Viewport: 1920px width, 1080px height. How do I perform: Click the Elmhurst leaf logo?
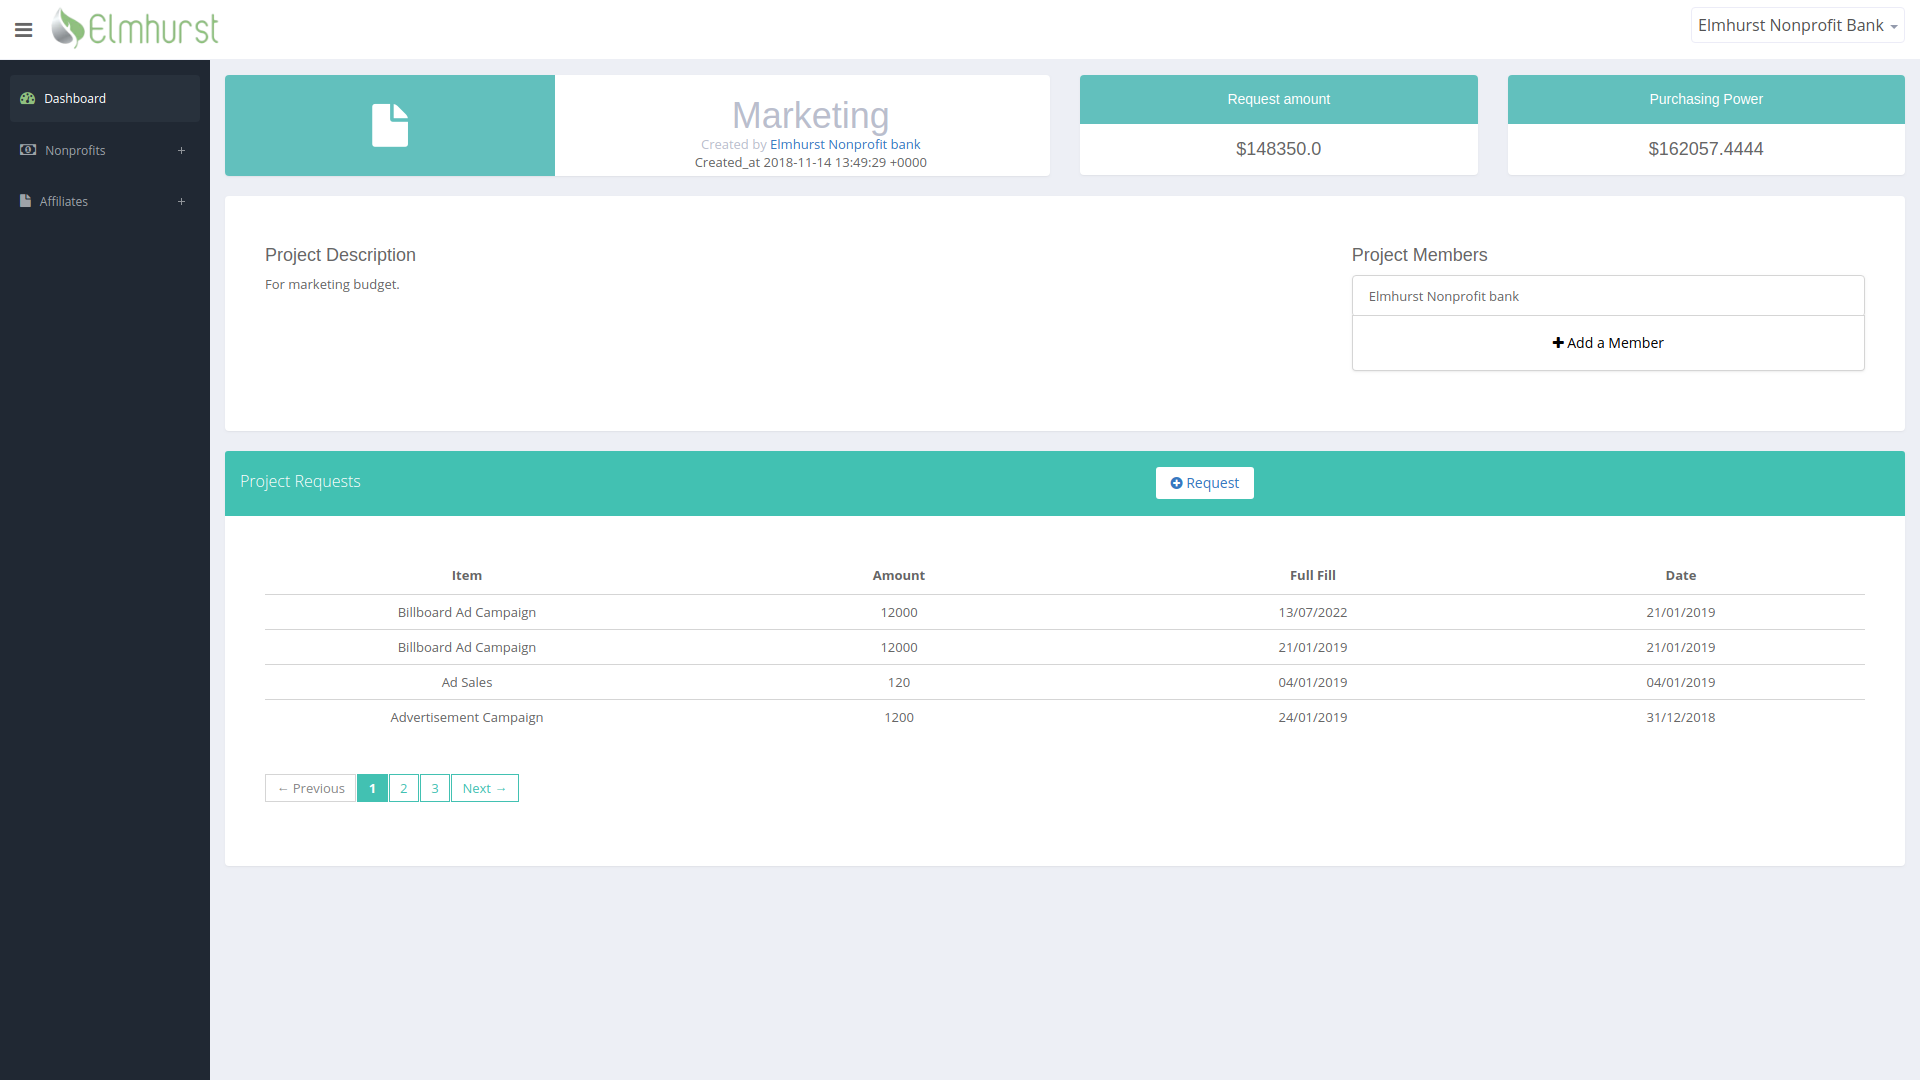(x=135, y=28)
